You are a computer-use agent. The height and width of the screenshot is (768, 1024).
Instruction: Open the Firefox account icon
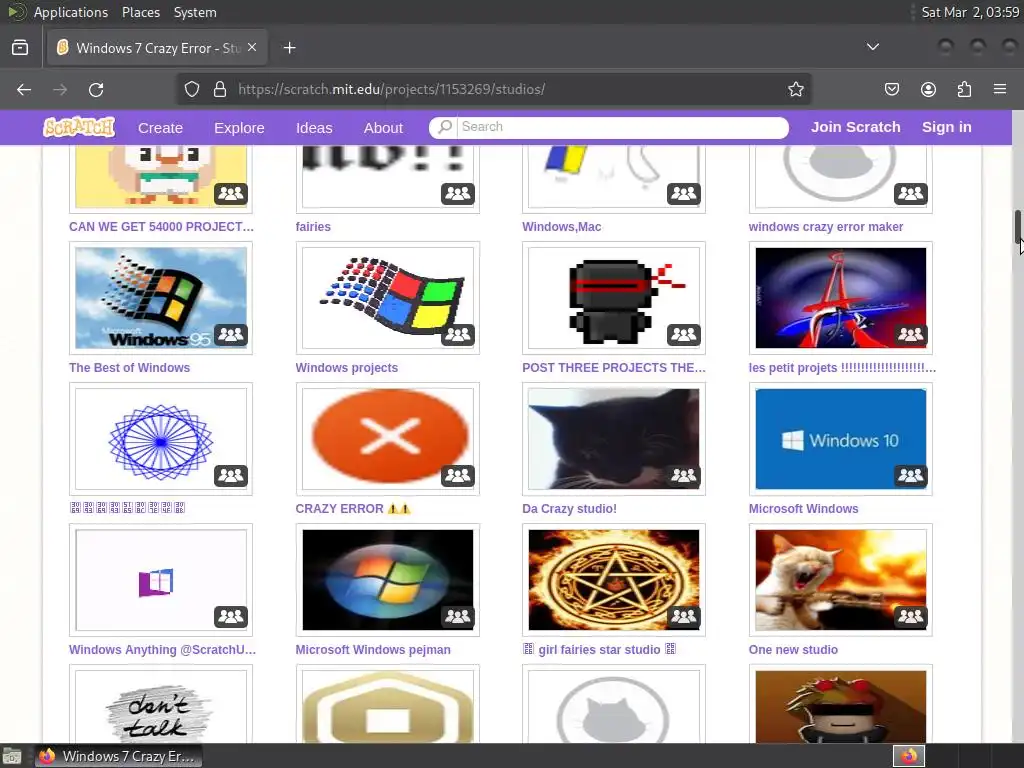[x=928, y=89]
